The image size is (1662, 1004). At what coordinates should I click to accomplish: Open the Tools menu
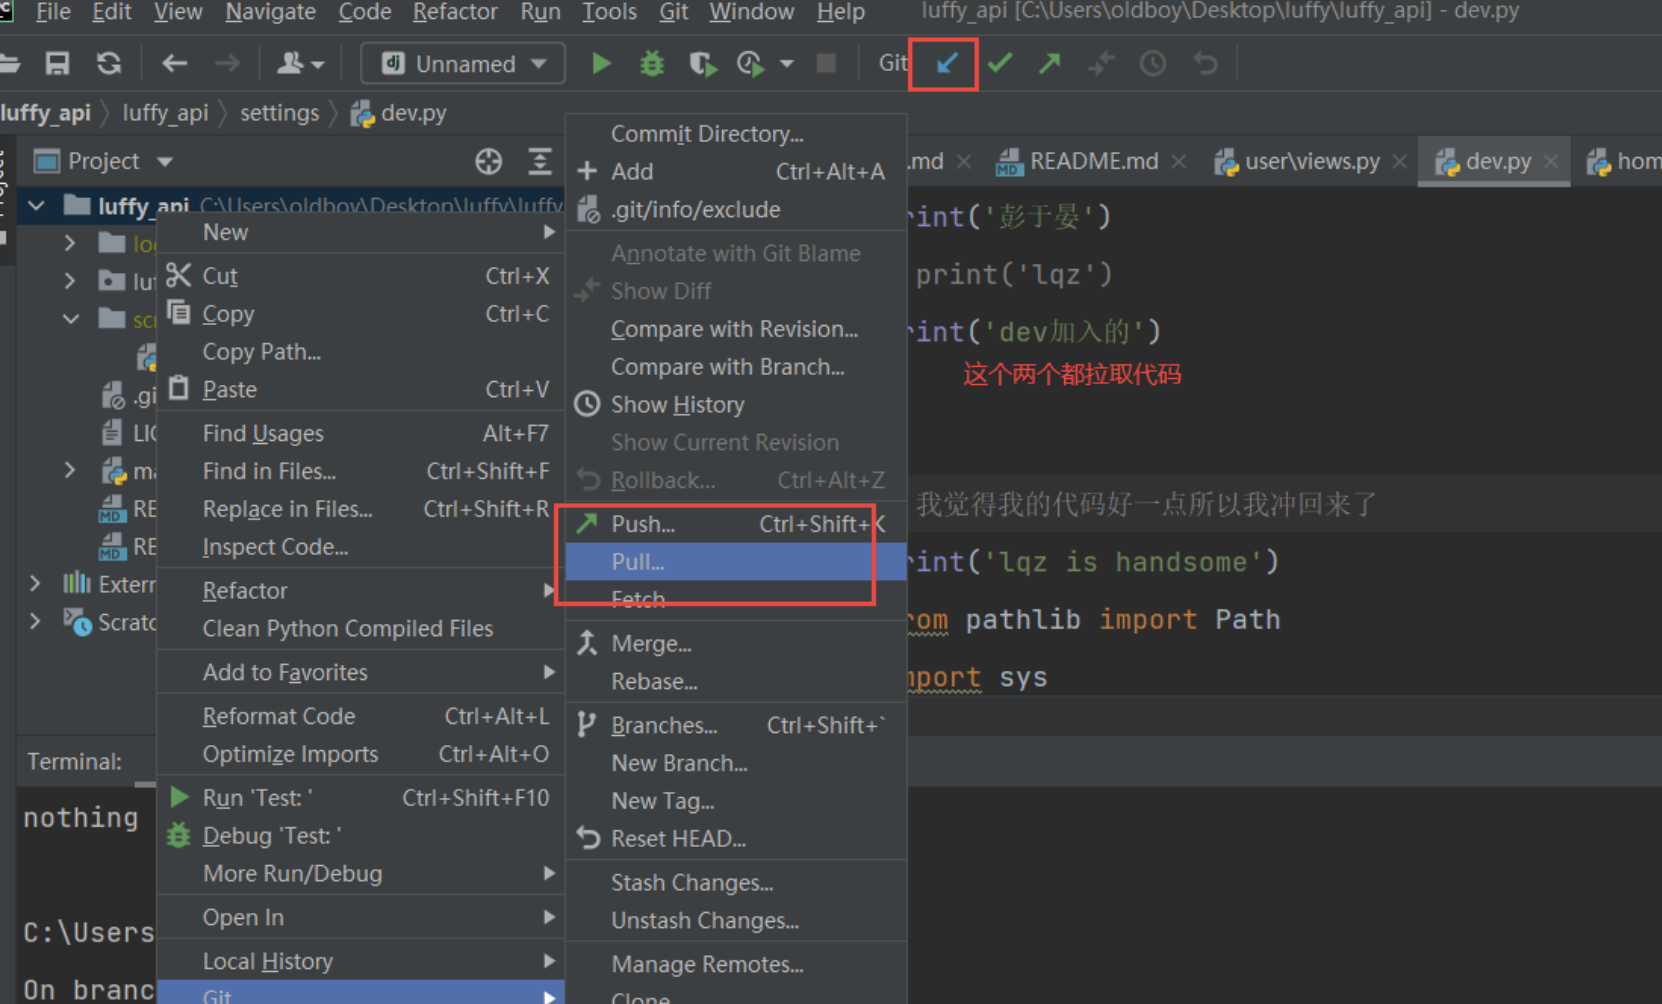609,12
